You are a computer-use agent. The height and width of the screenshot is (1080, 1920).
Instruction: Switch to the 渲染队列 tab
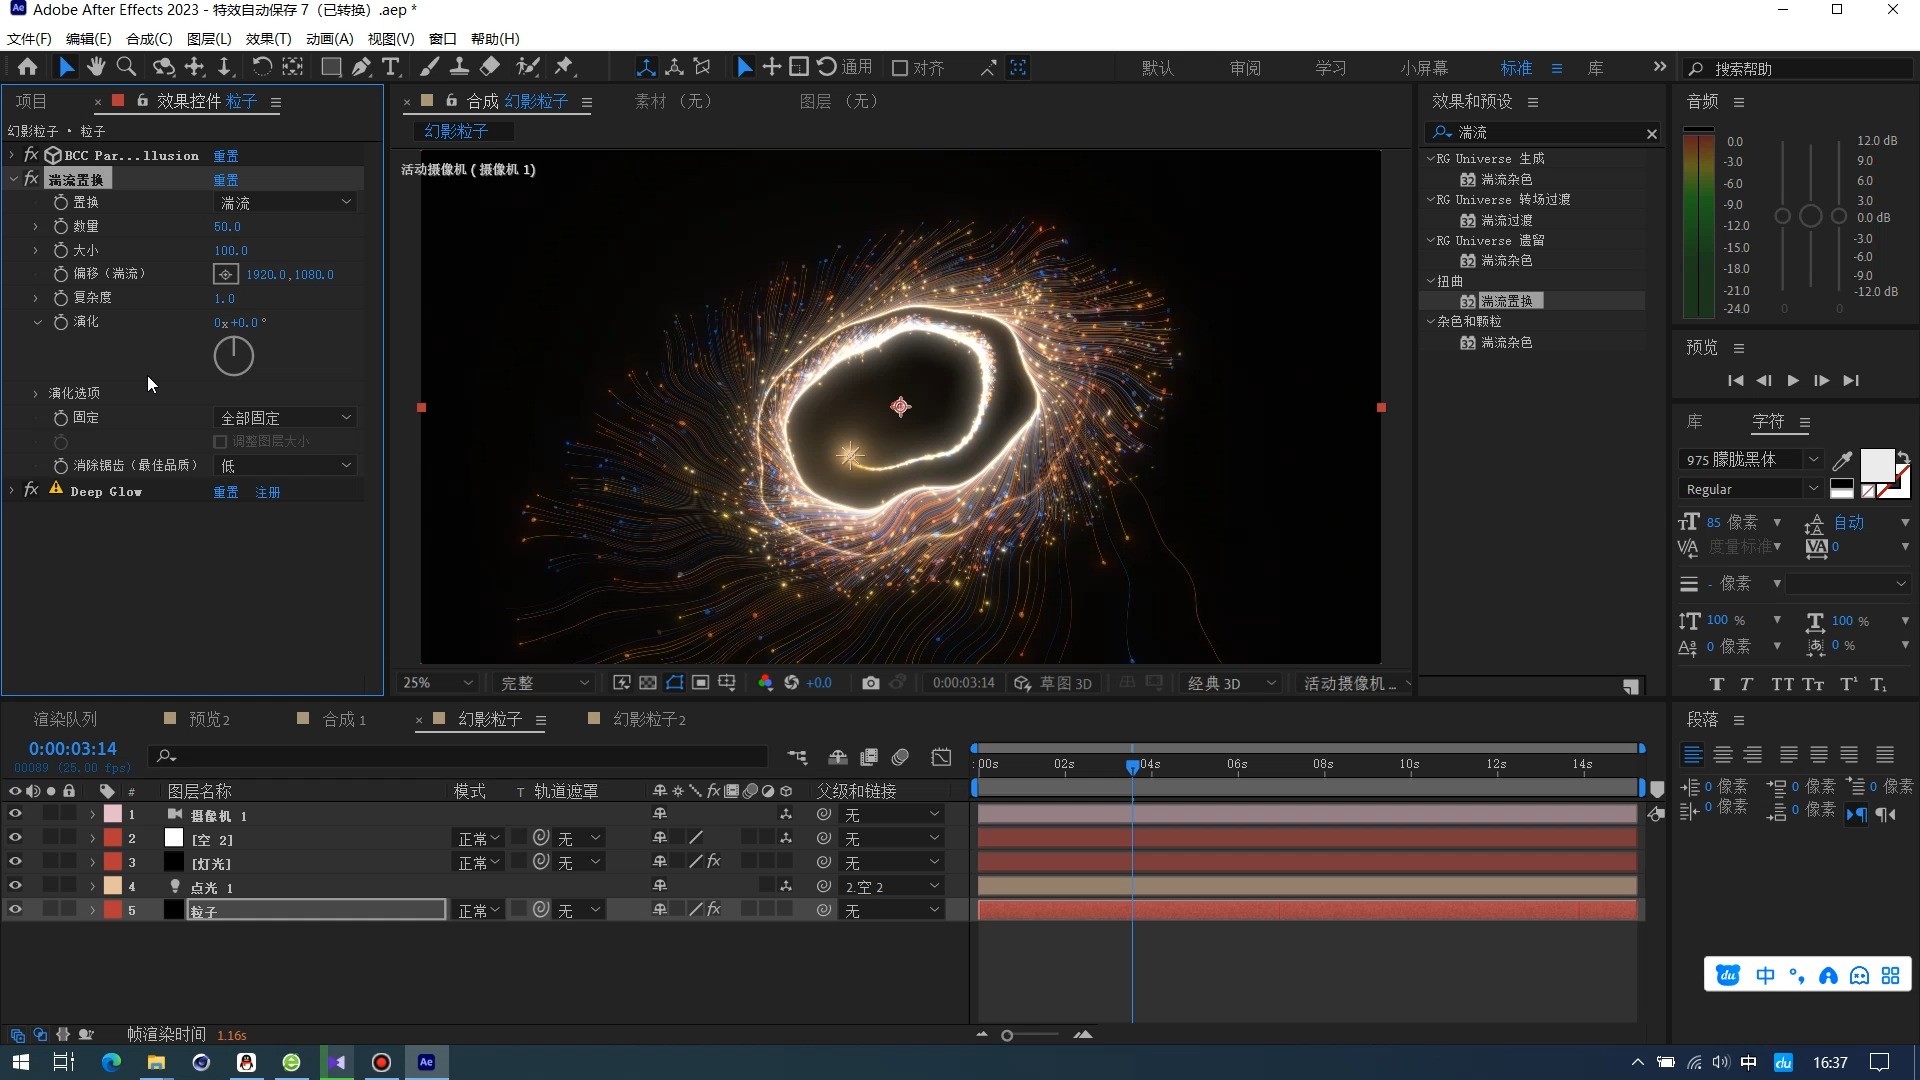65,720
